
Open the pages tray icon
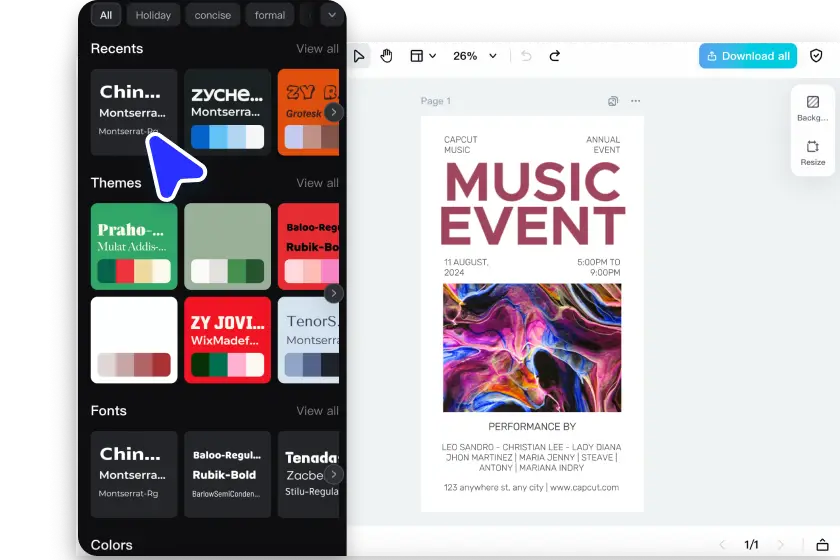(x=822, y=545)
